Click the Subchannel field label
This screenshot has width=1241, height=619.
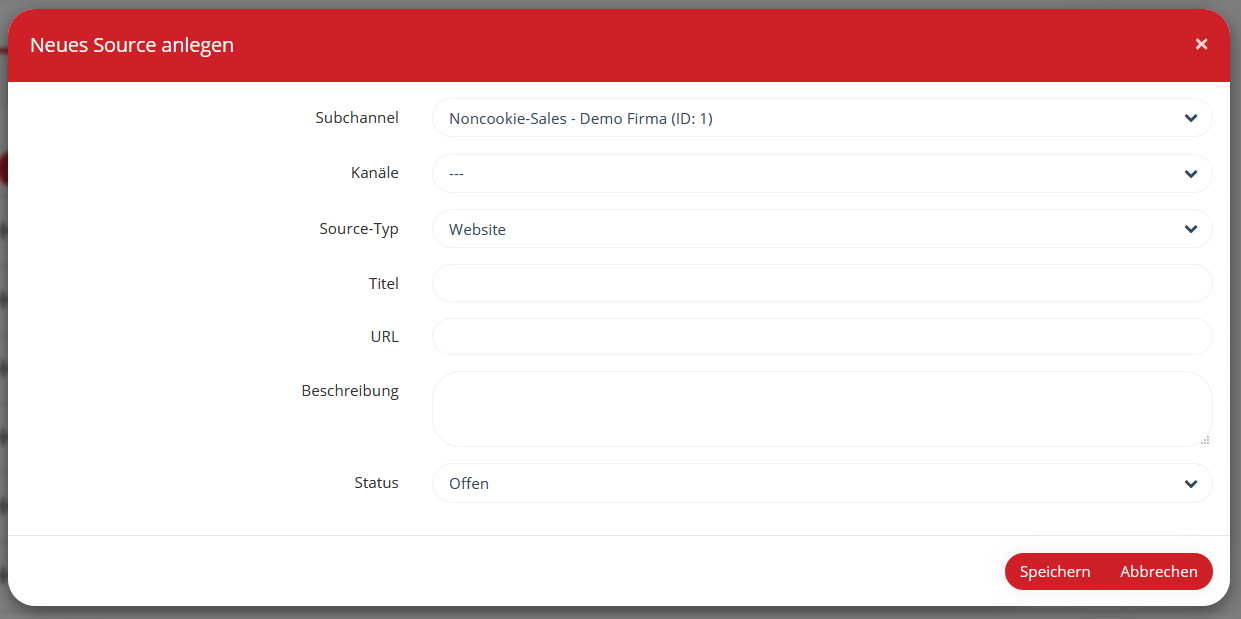coord(356,118)
